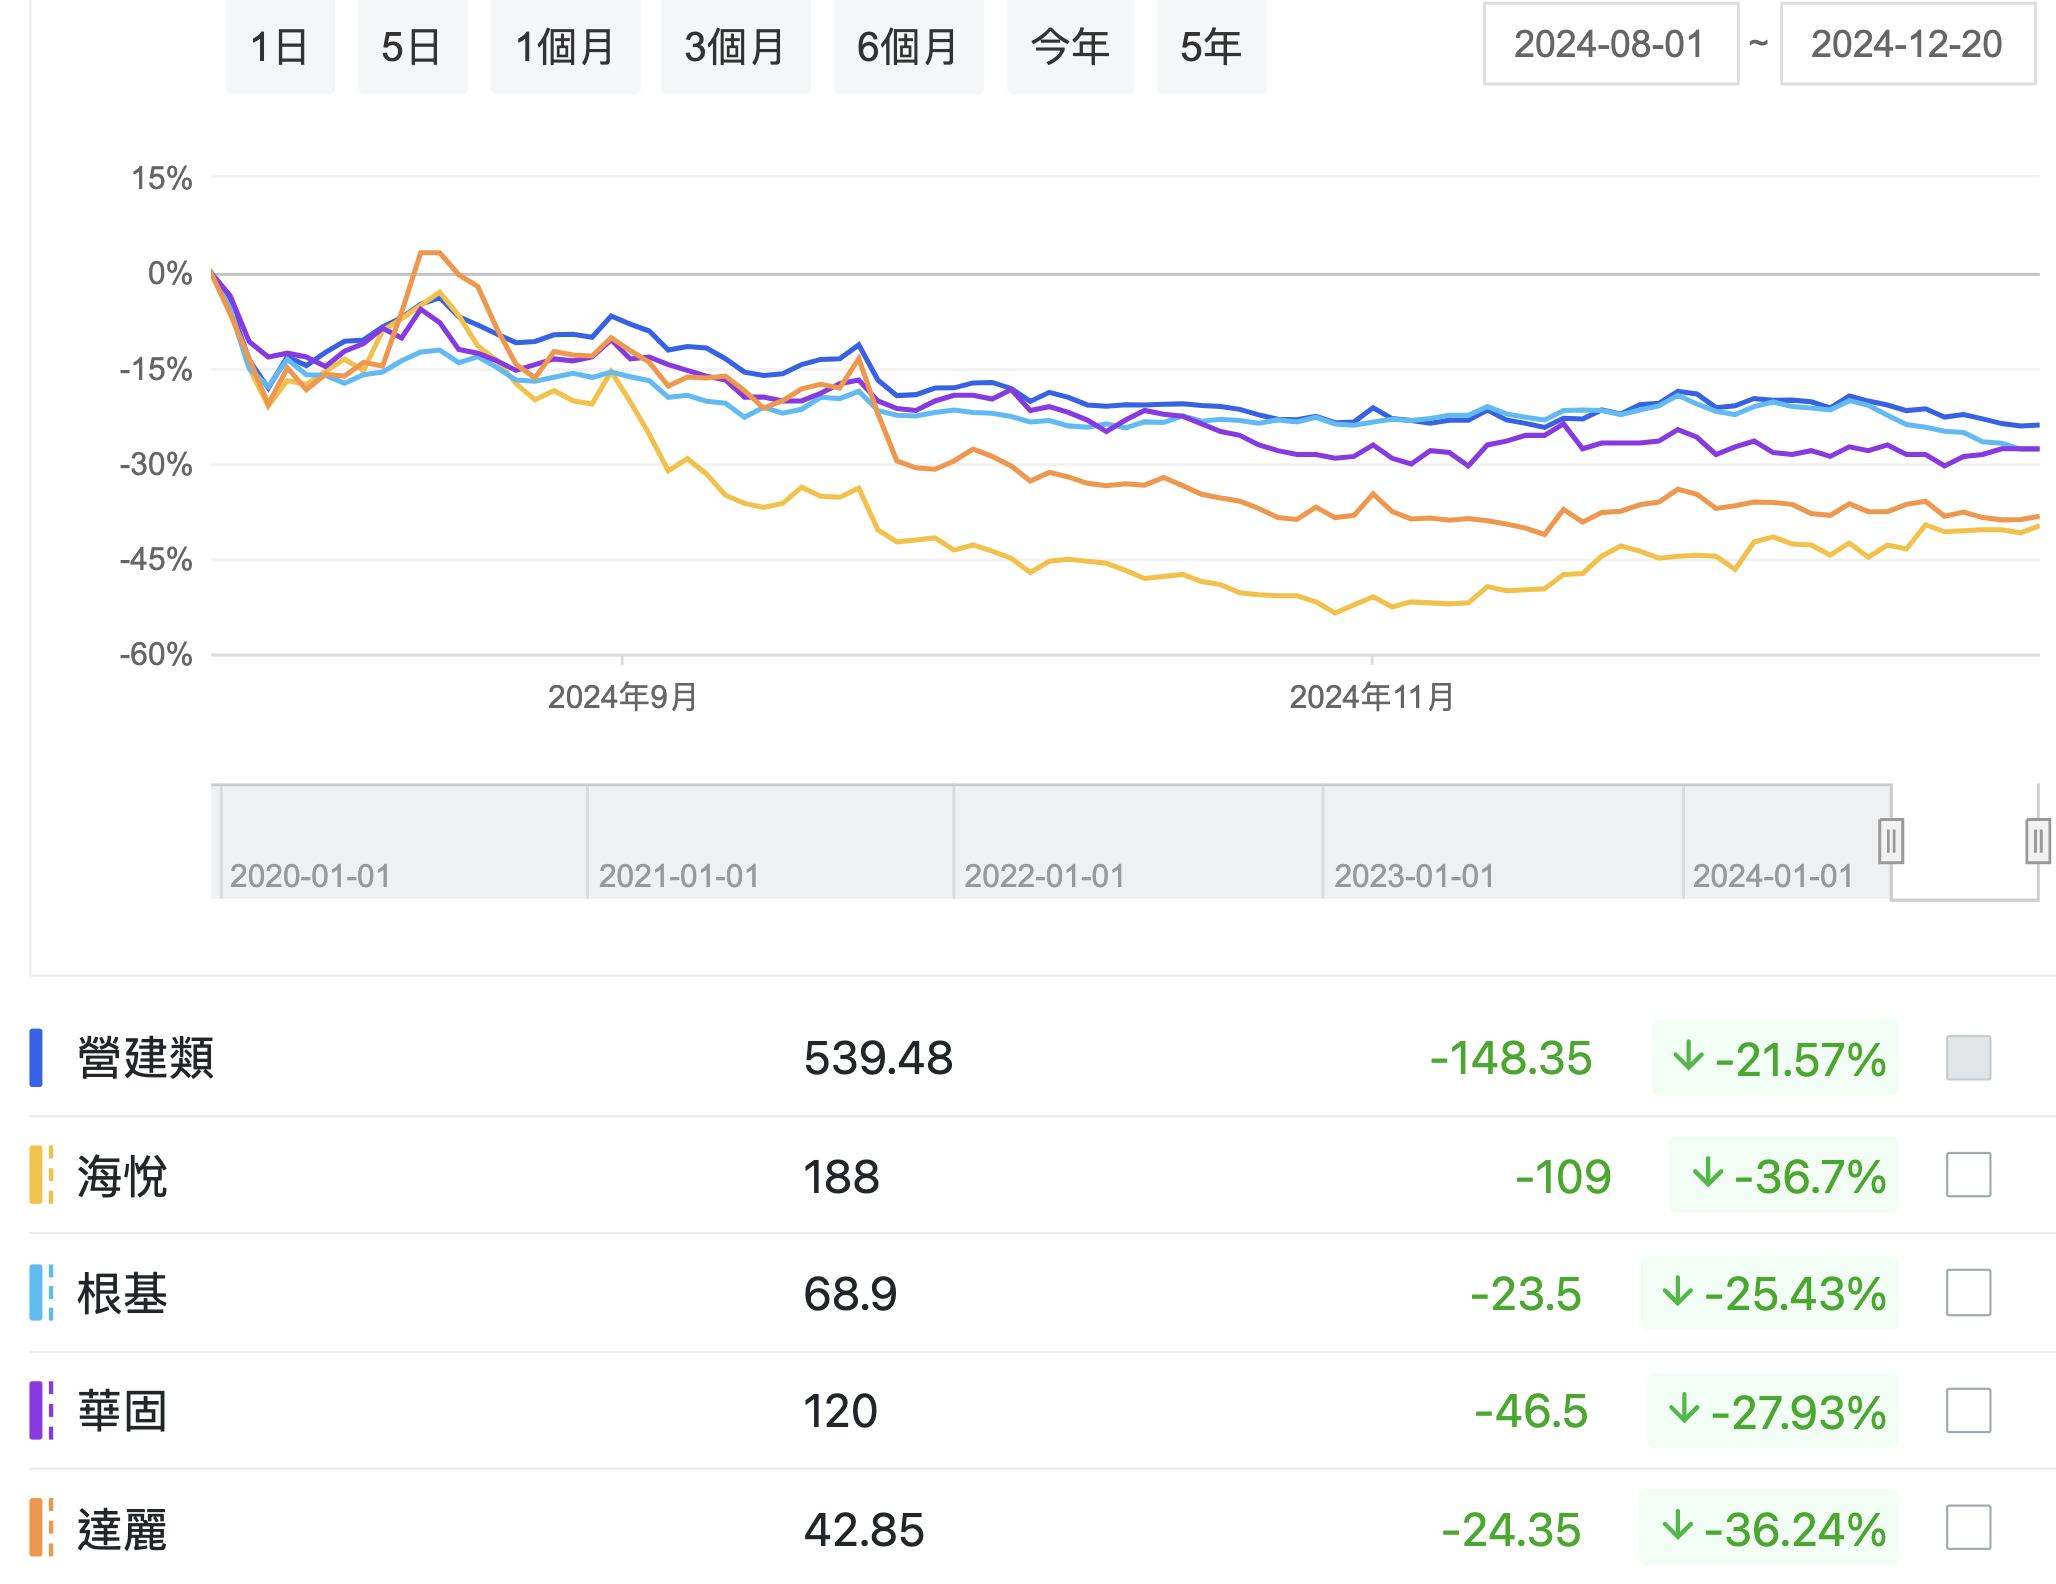Screen dimensions: 2056x1584
Task: Check the 根基 row checkbox
Action: click(x=1968, y=1293)
